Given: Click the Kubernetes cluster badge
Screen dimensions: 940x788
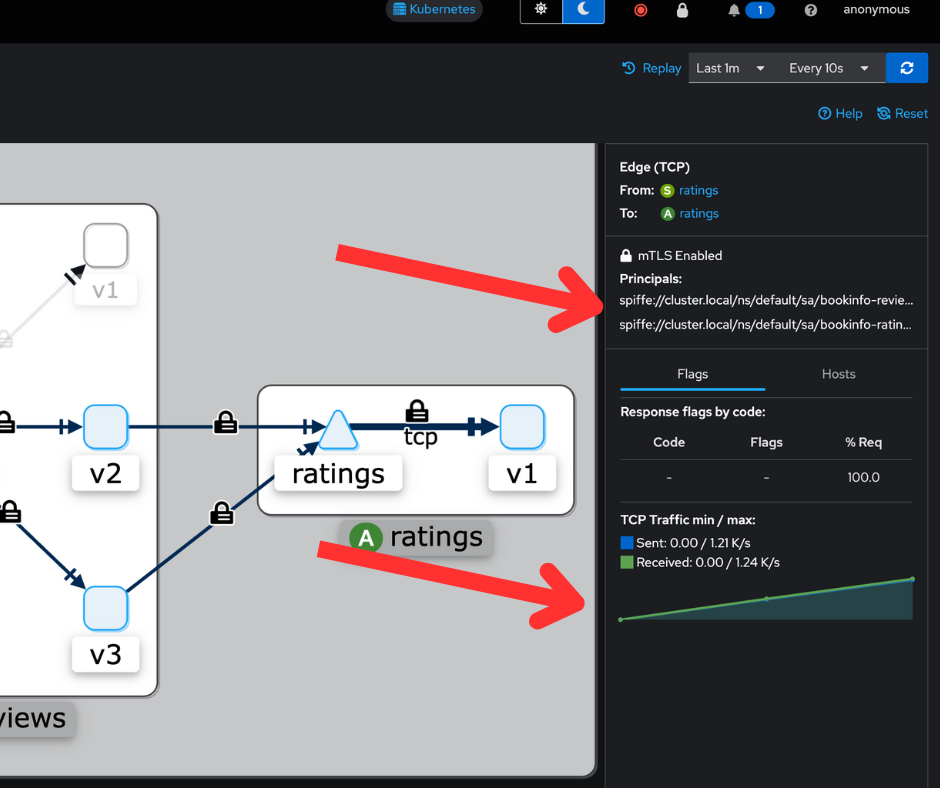Looking at the screenshot, I should coord(434,10).
